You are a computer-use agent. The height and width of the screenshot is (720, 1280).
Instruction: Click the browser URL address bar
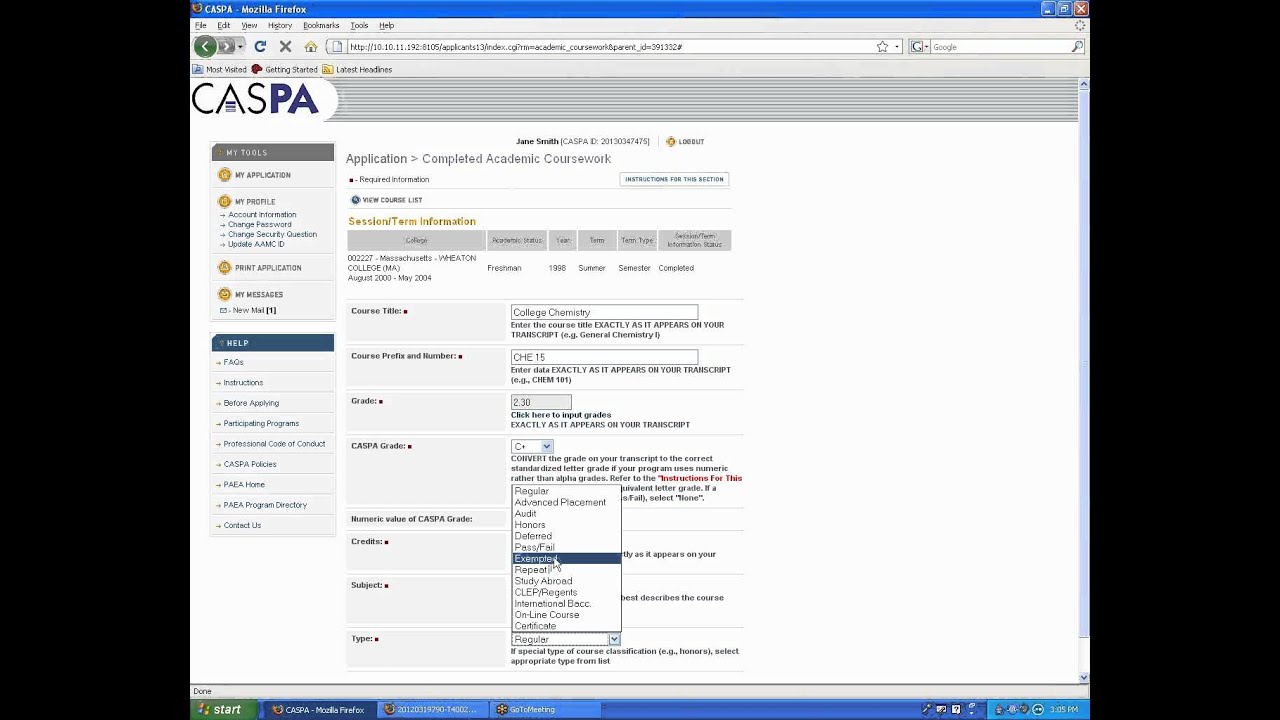(610, 46)
